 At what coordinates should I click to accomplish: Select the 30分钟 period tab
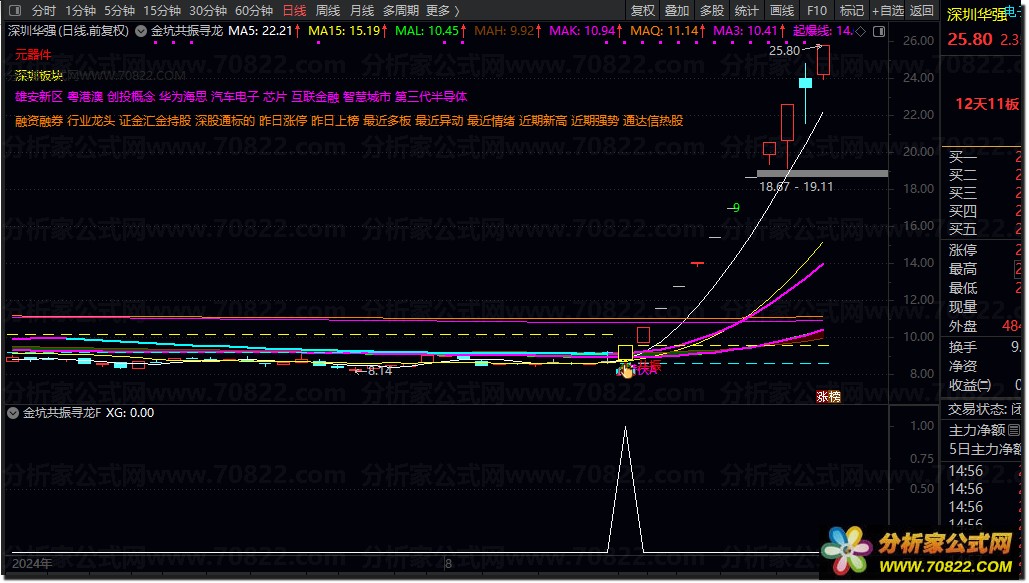[208, 11]
